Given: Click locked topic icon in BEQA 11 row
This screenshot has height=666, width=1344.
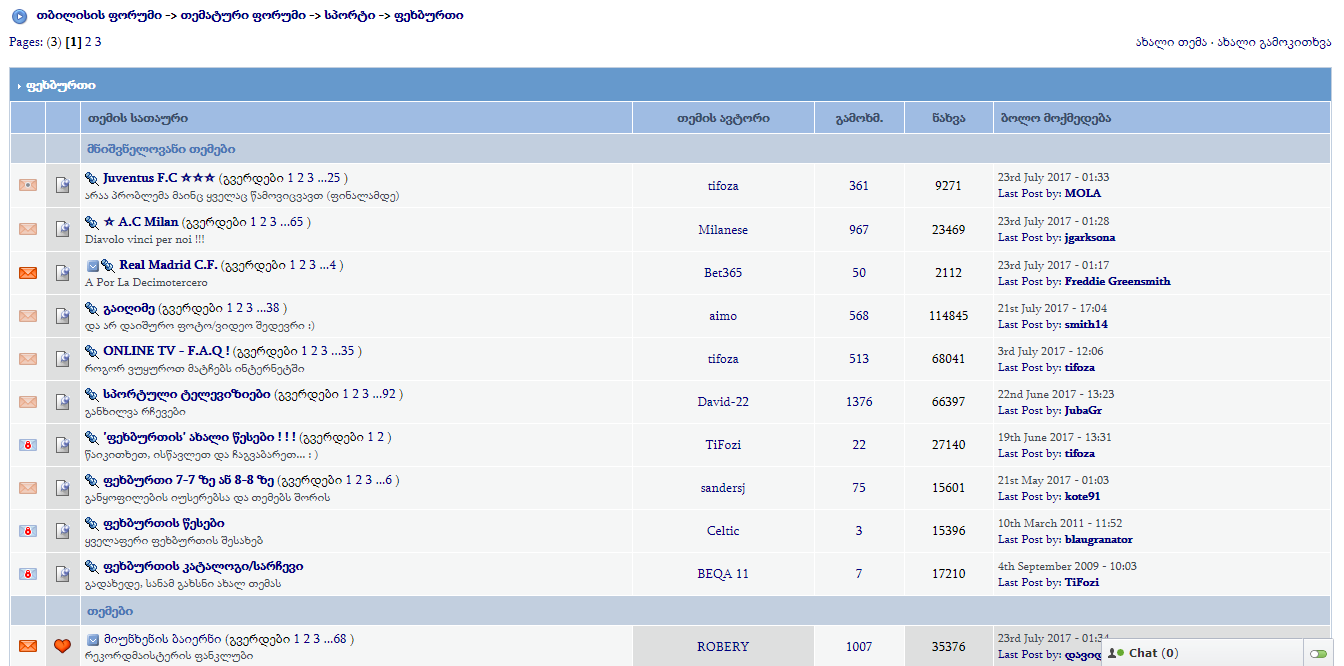Looking at the screenshot, I should click(x=28, y=574).
